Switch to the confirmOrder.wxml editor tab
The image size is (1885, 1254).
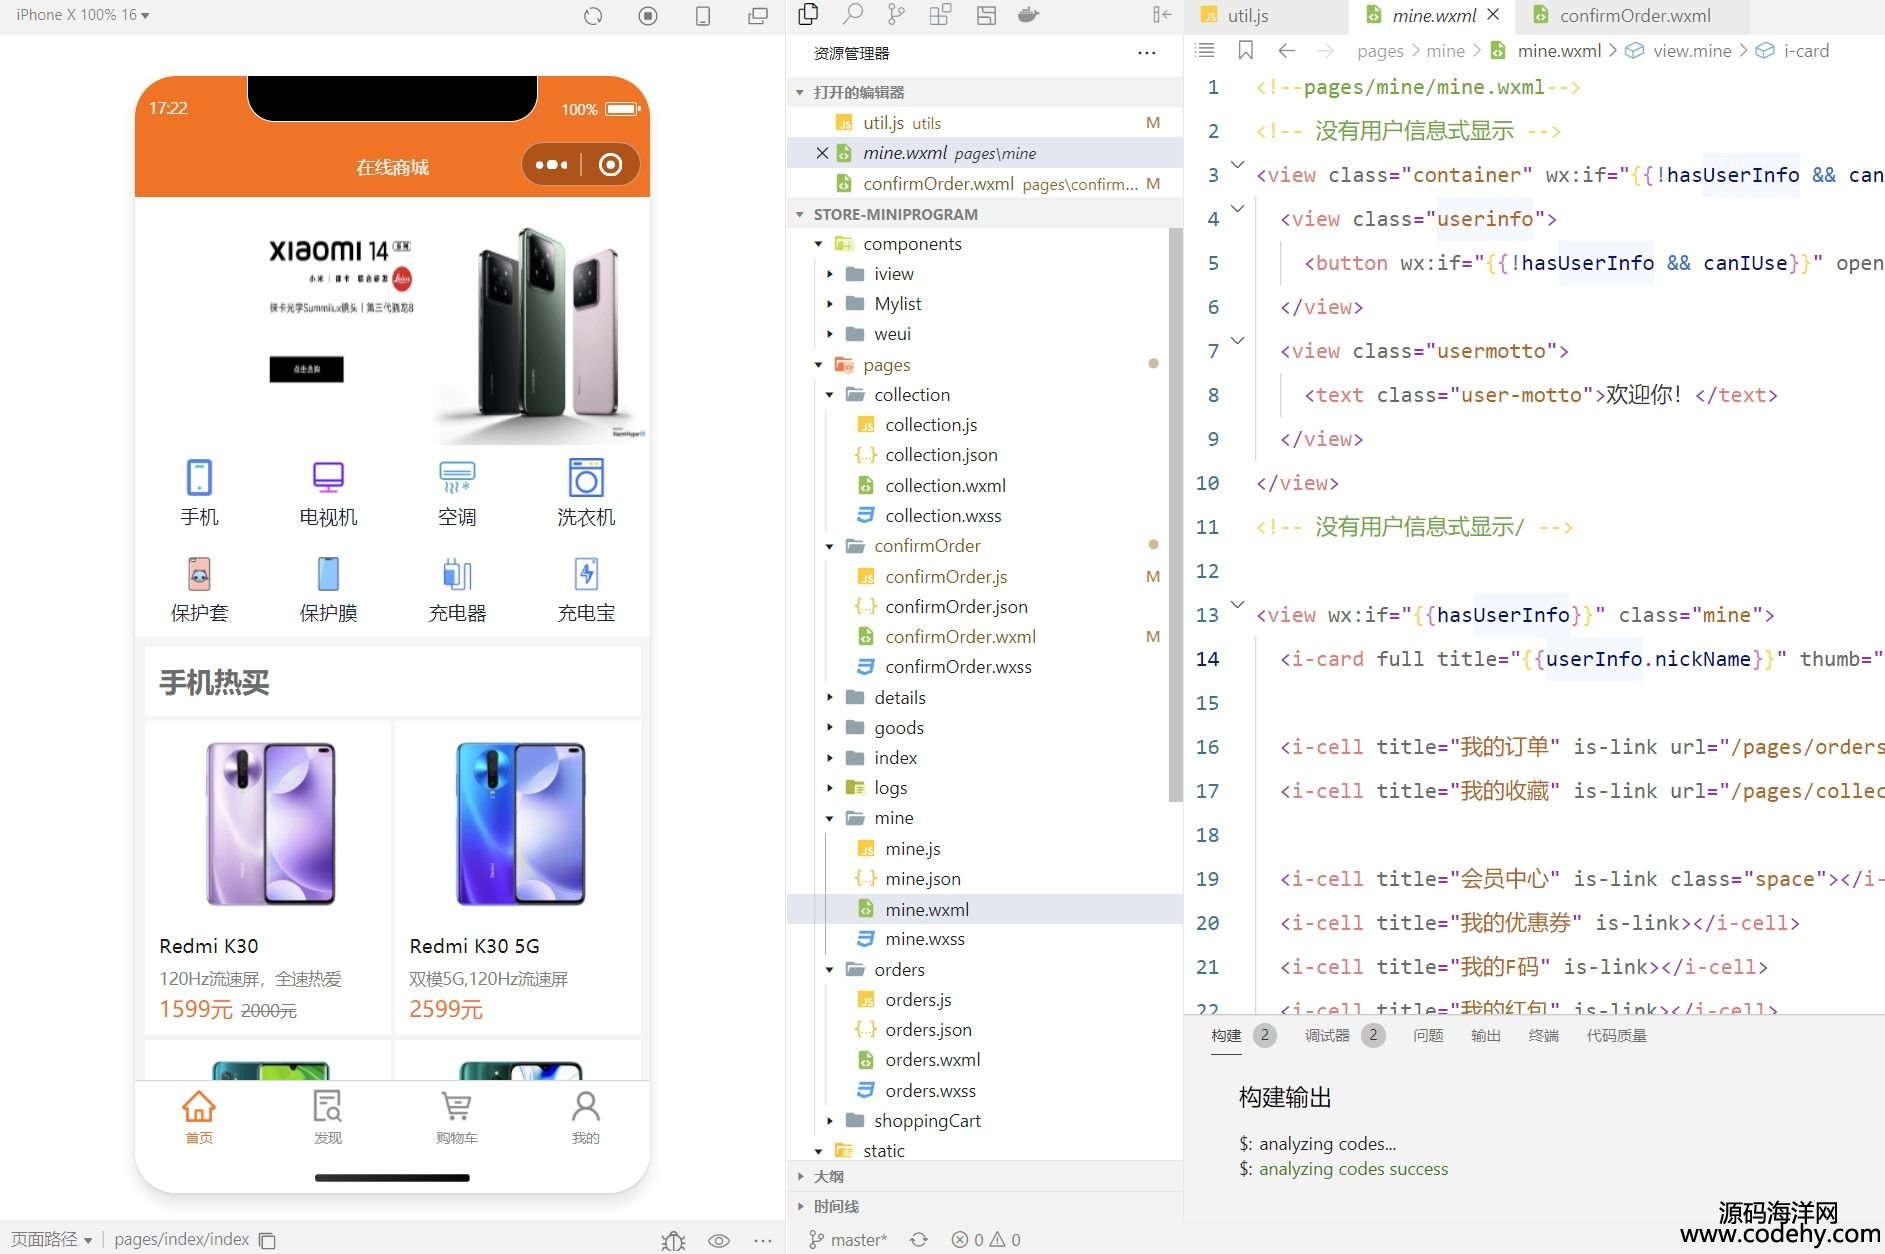point(1634,16)
